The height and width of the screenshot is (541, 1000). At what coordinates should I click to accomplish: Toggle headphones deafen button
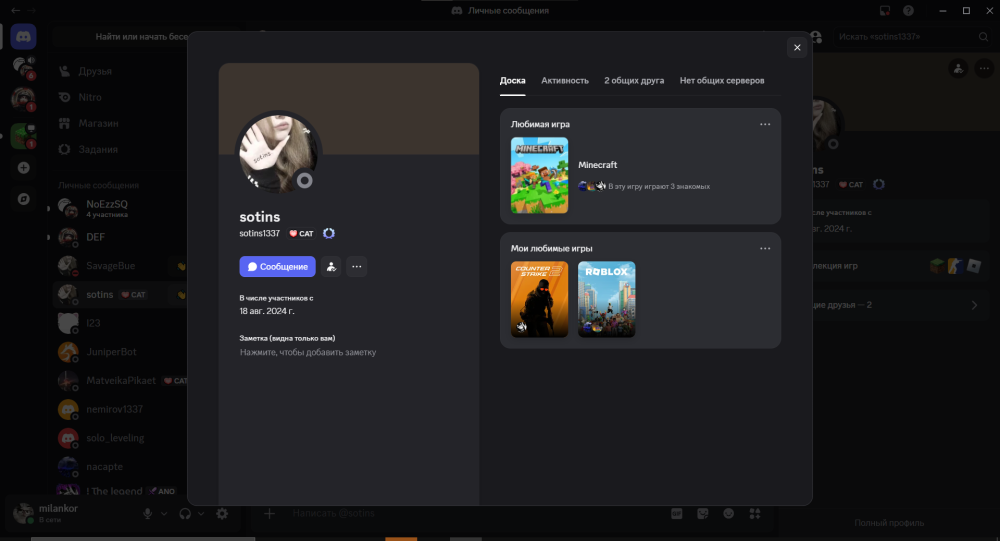pyautogui.click(x=185, y=514)
